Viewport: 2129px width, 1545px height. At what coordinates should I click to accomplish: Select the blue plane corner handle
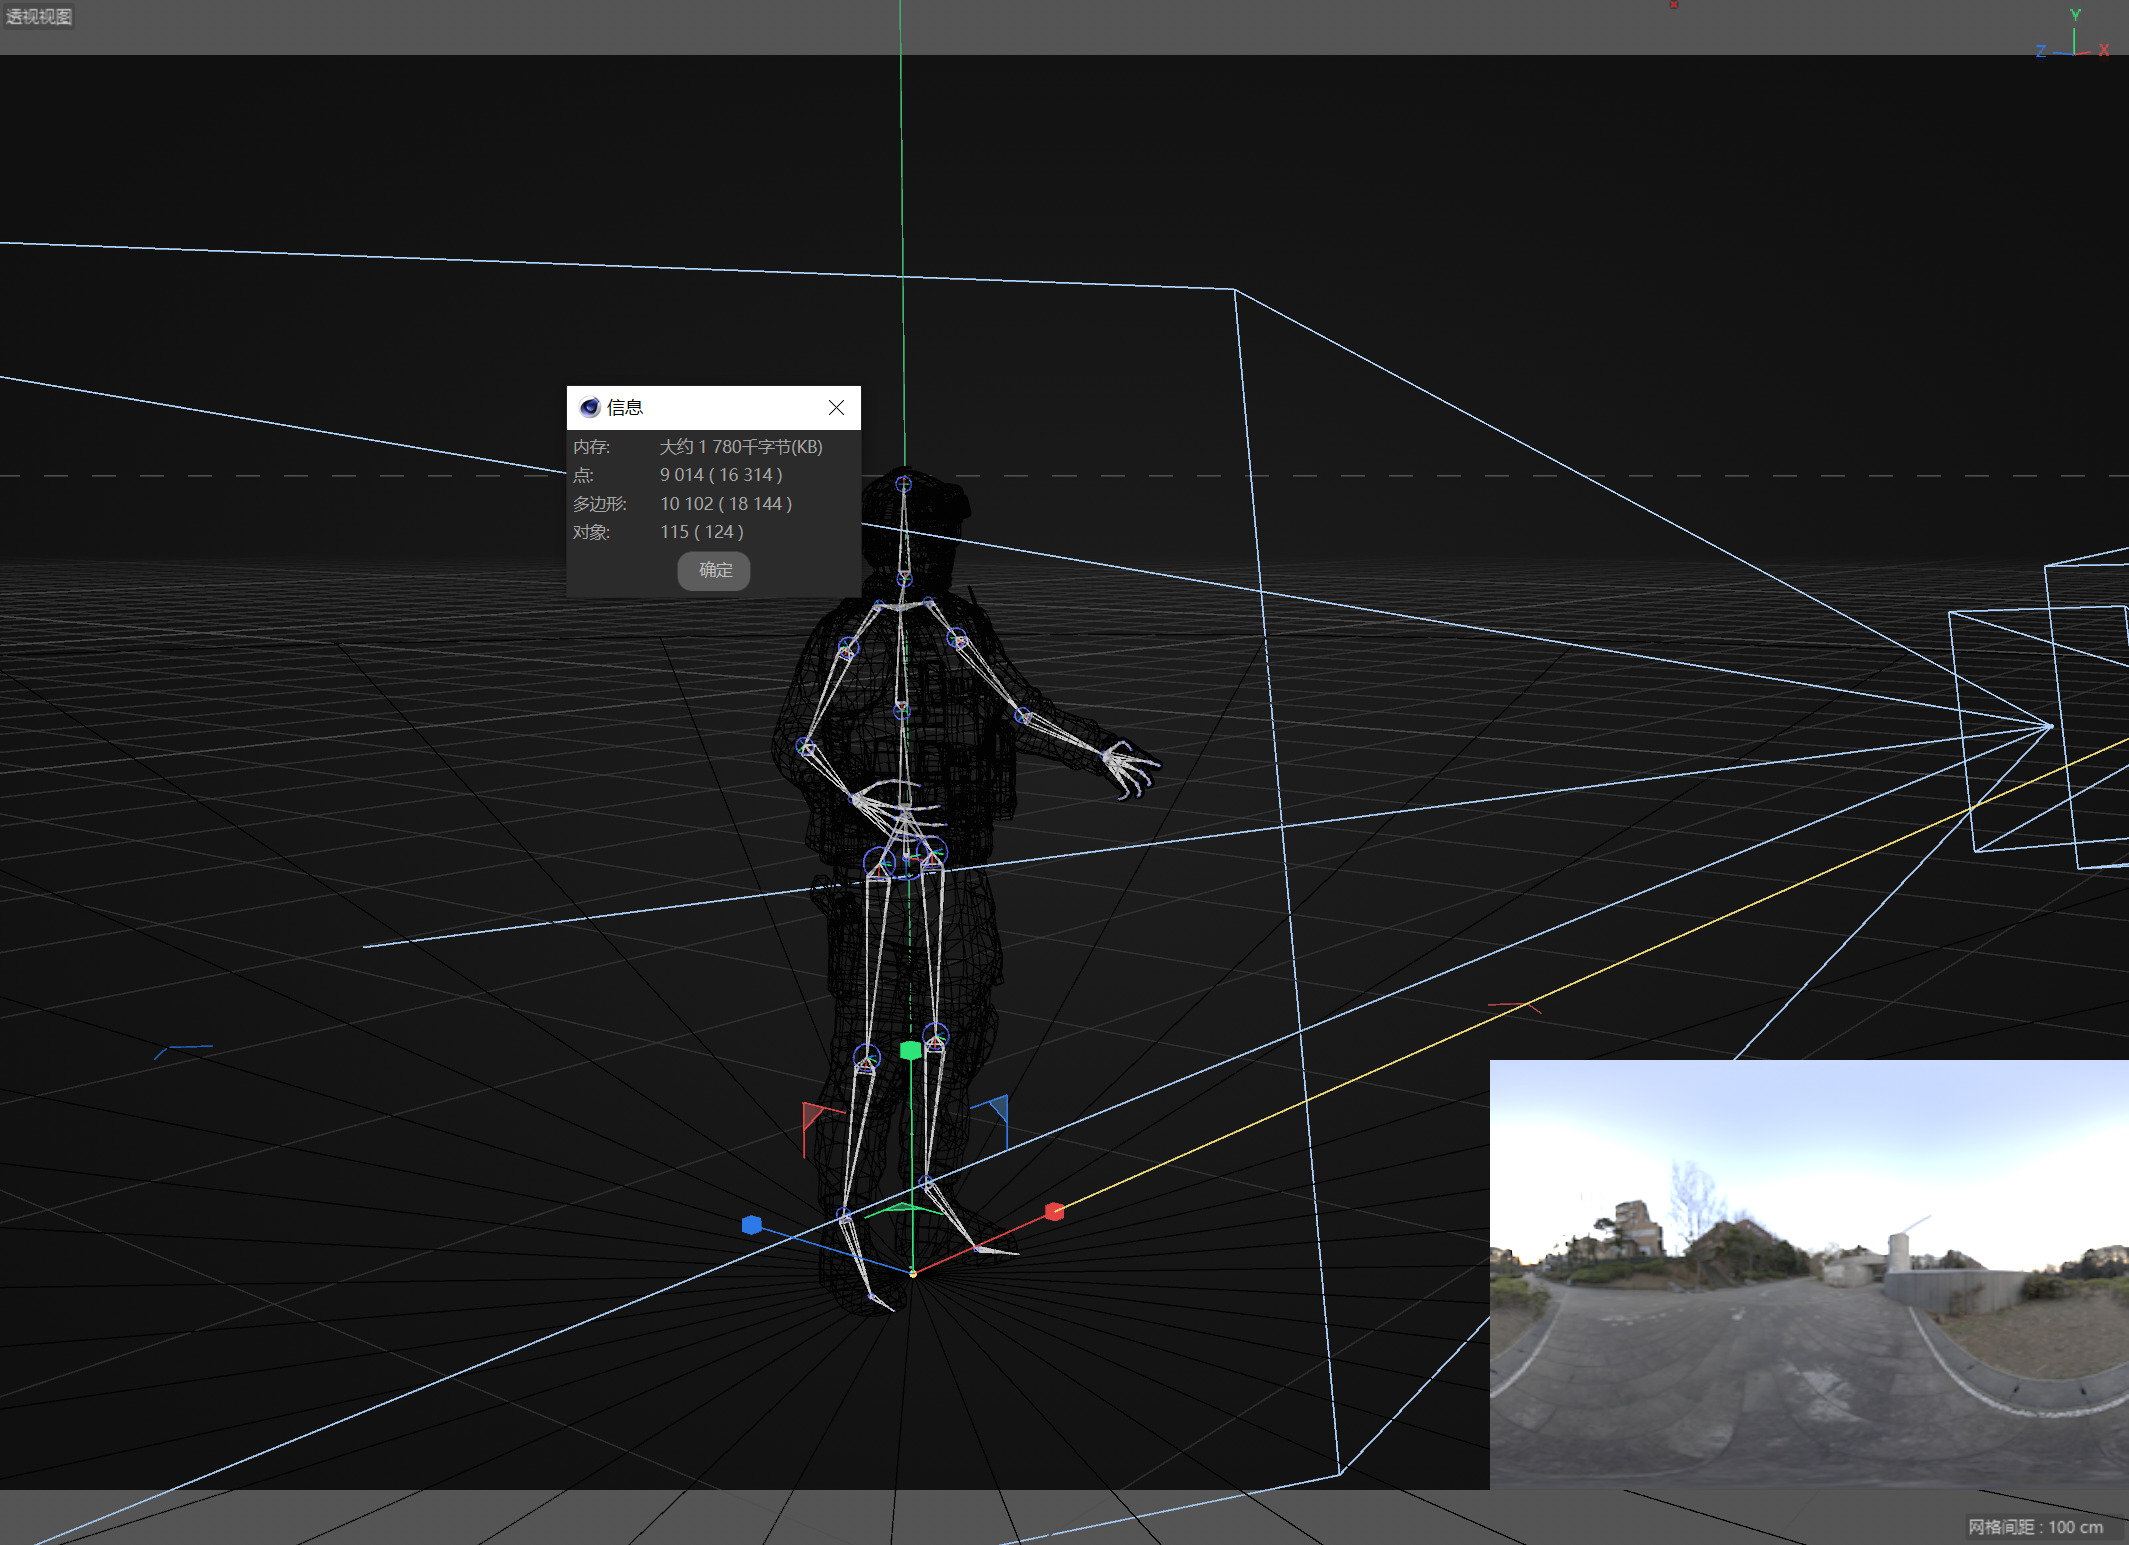[x=998, y=1108]
